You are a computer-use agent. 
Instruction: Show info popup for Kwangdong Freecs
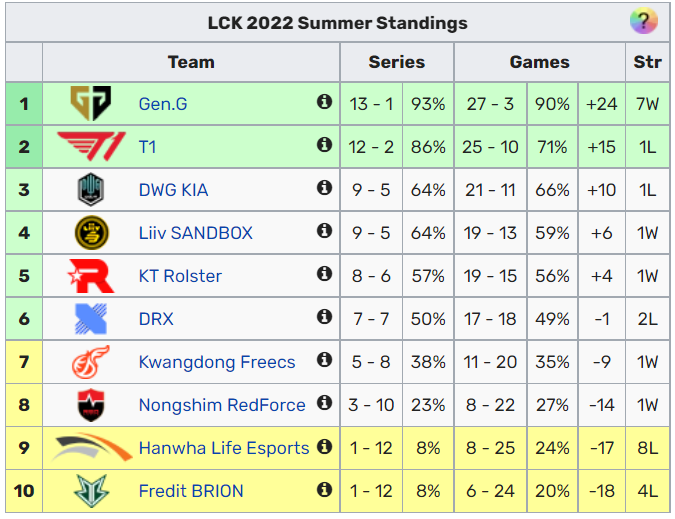(x=324, y=360)
